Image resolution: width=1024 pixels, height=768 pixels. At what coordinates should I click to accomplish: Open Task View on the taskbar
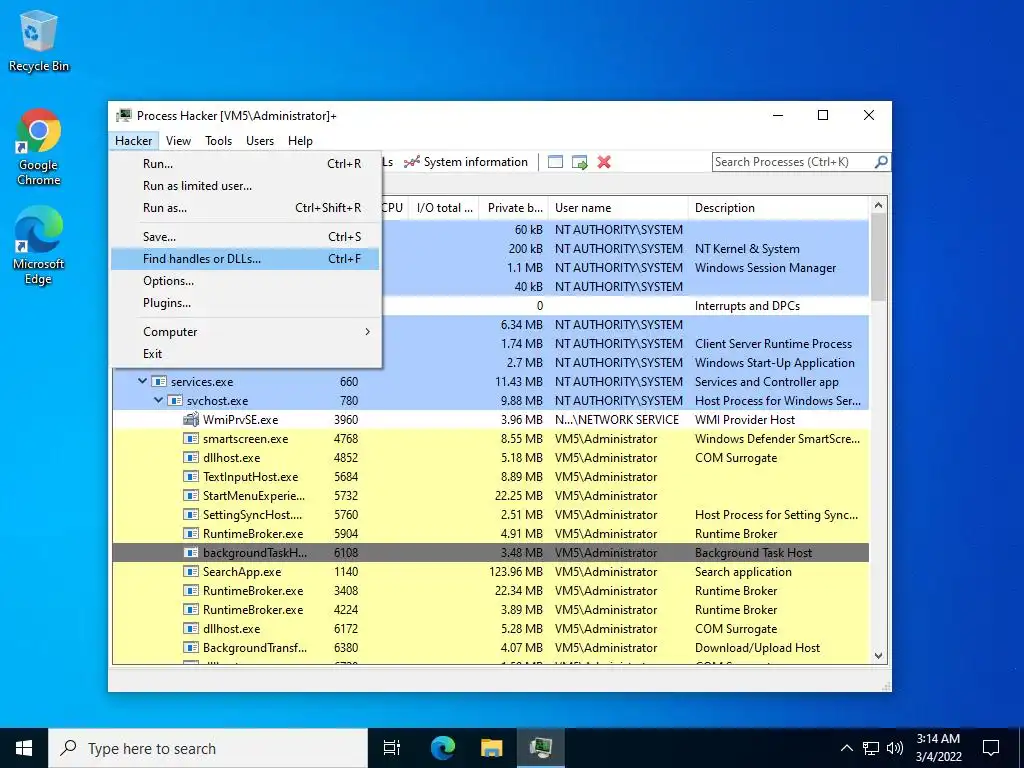click(x=391, y=748)
